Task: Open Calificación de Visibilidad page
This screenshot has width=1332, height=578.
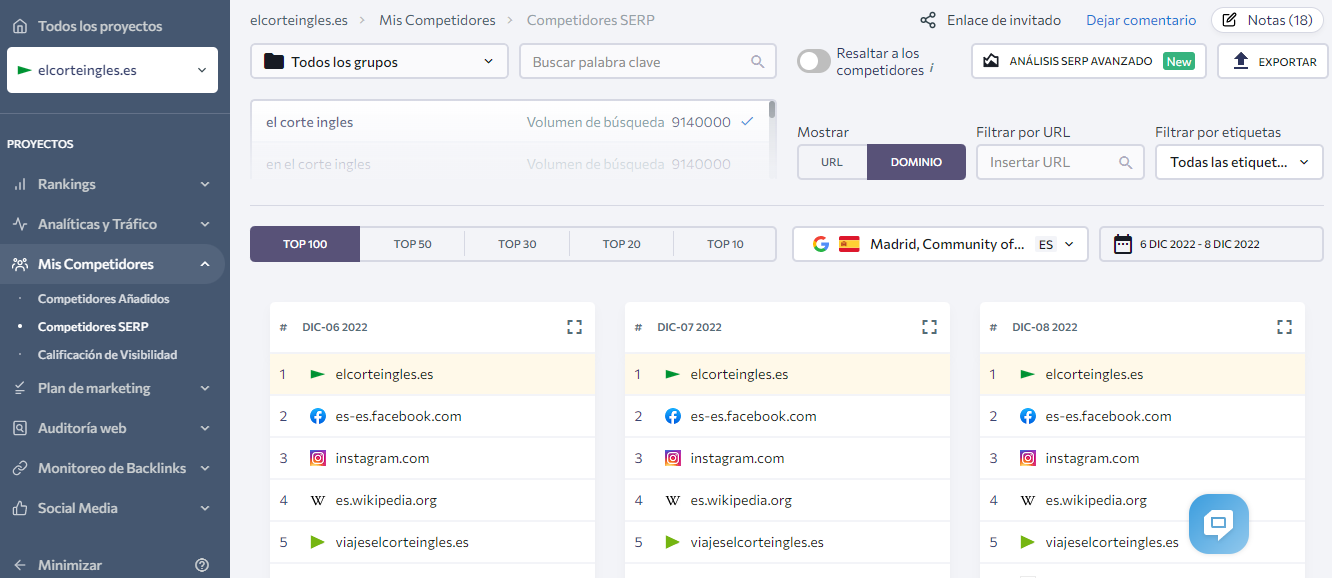Action: point(107,355)
